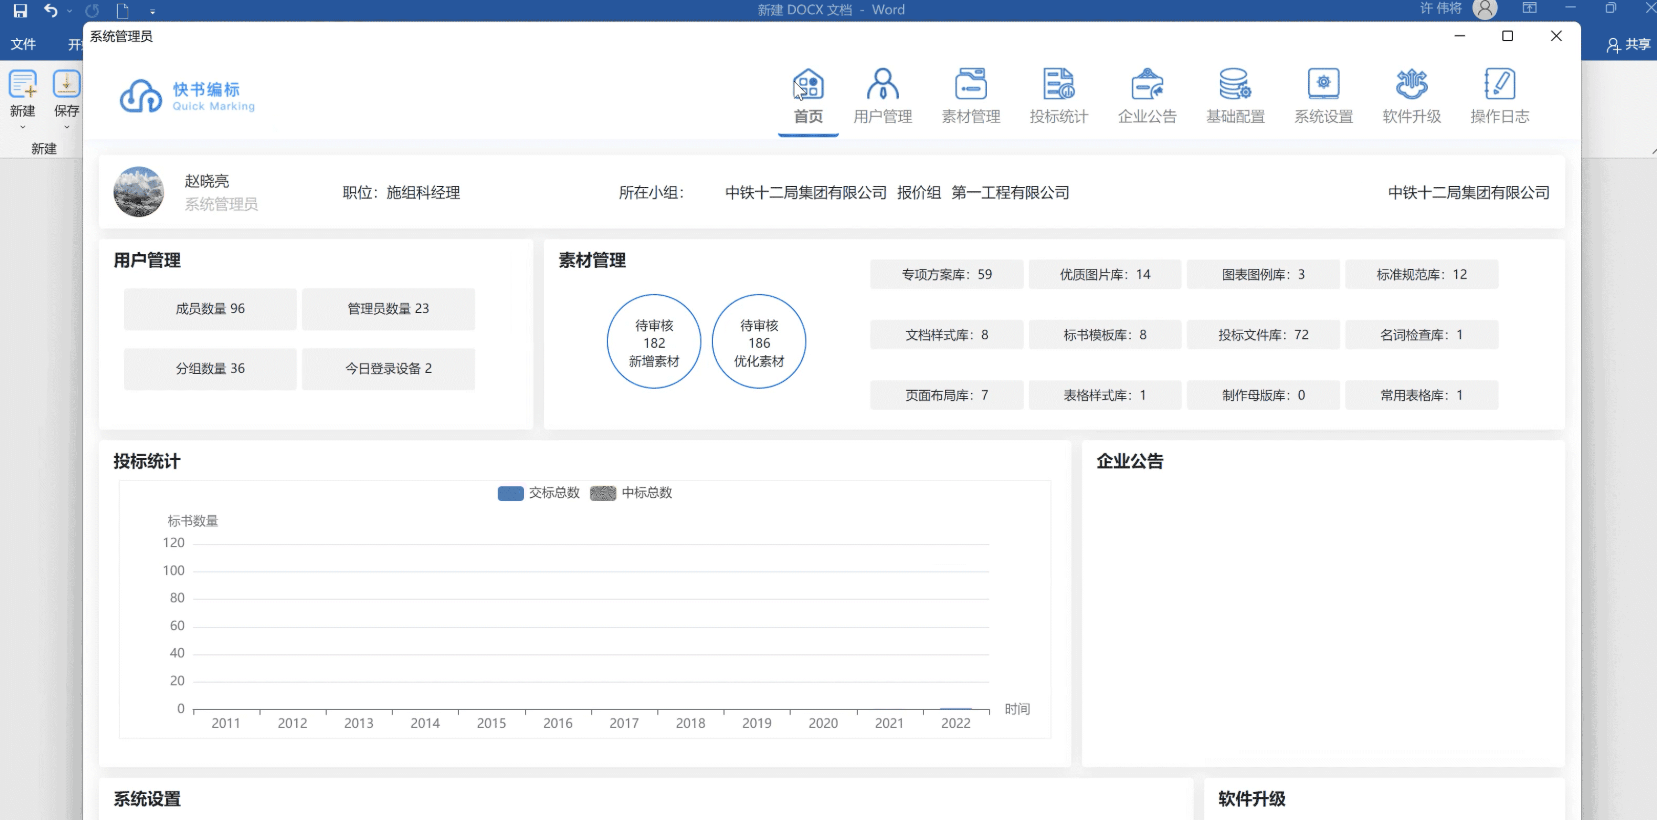Click the 待审核 182 新增素材 circle

click(654, 342)
